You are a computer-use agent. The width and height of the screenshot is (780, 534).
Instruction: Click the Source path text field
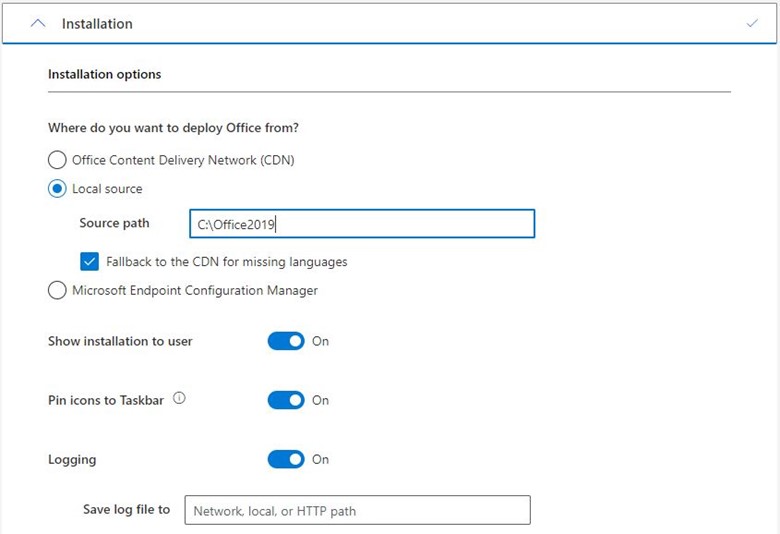(x=362, y=223)
